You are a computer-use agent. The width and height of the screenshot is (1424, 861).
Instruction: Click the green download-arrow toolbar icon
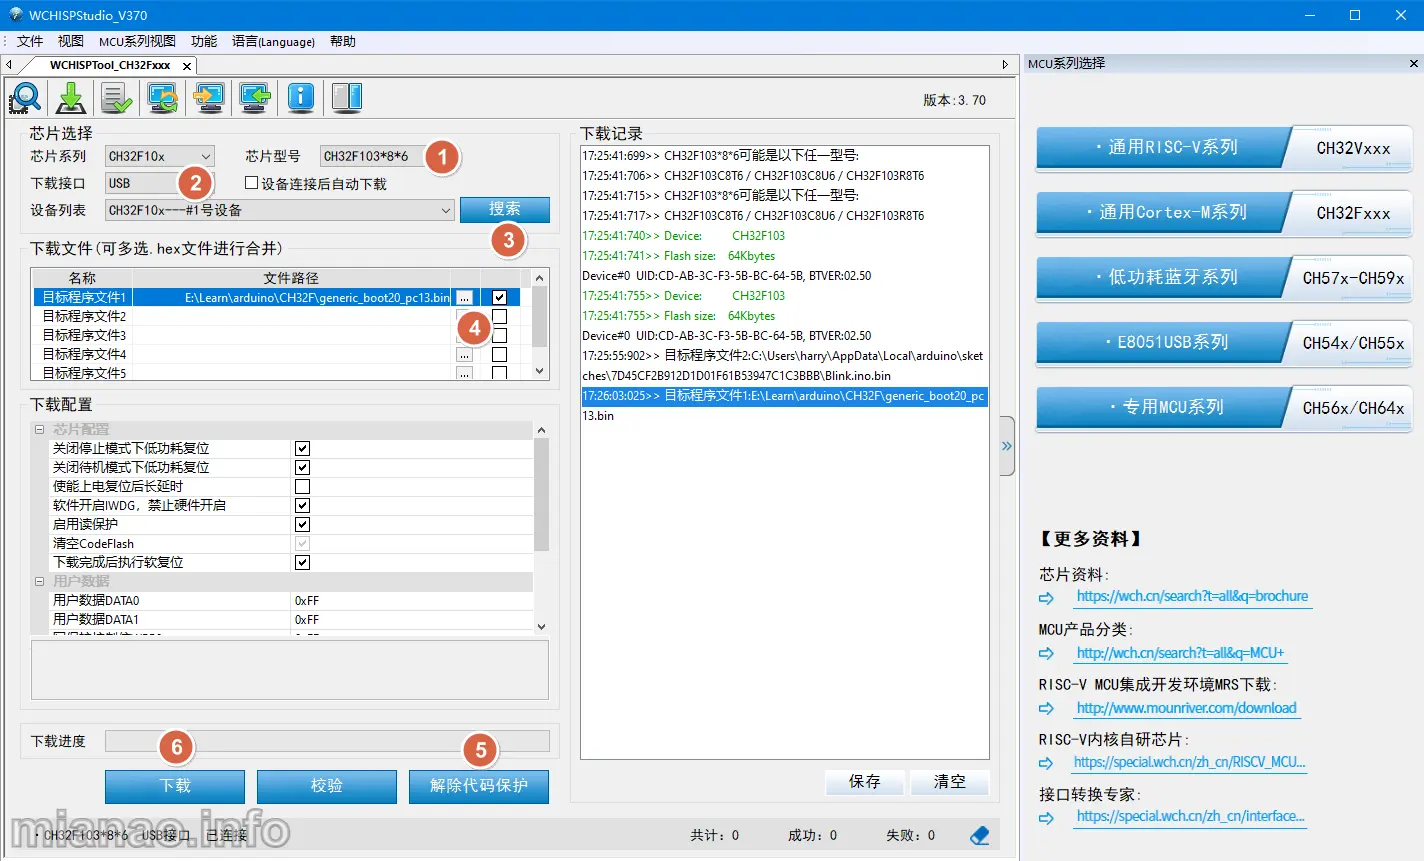tap(71, 97)
